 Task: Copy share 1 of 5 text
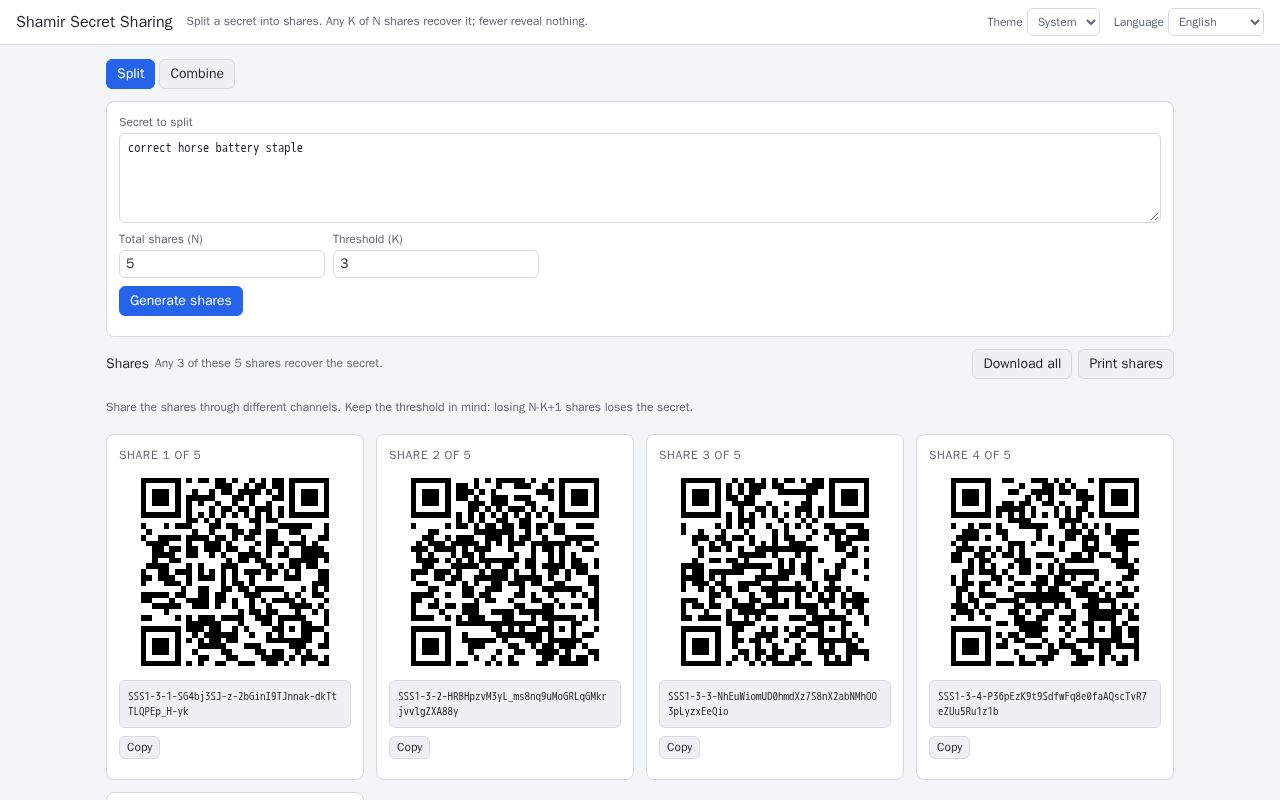point(140,747)
